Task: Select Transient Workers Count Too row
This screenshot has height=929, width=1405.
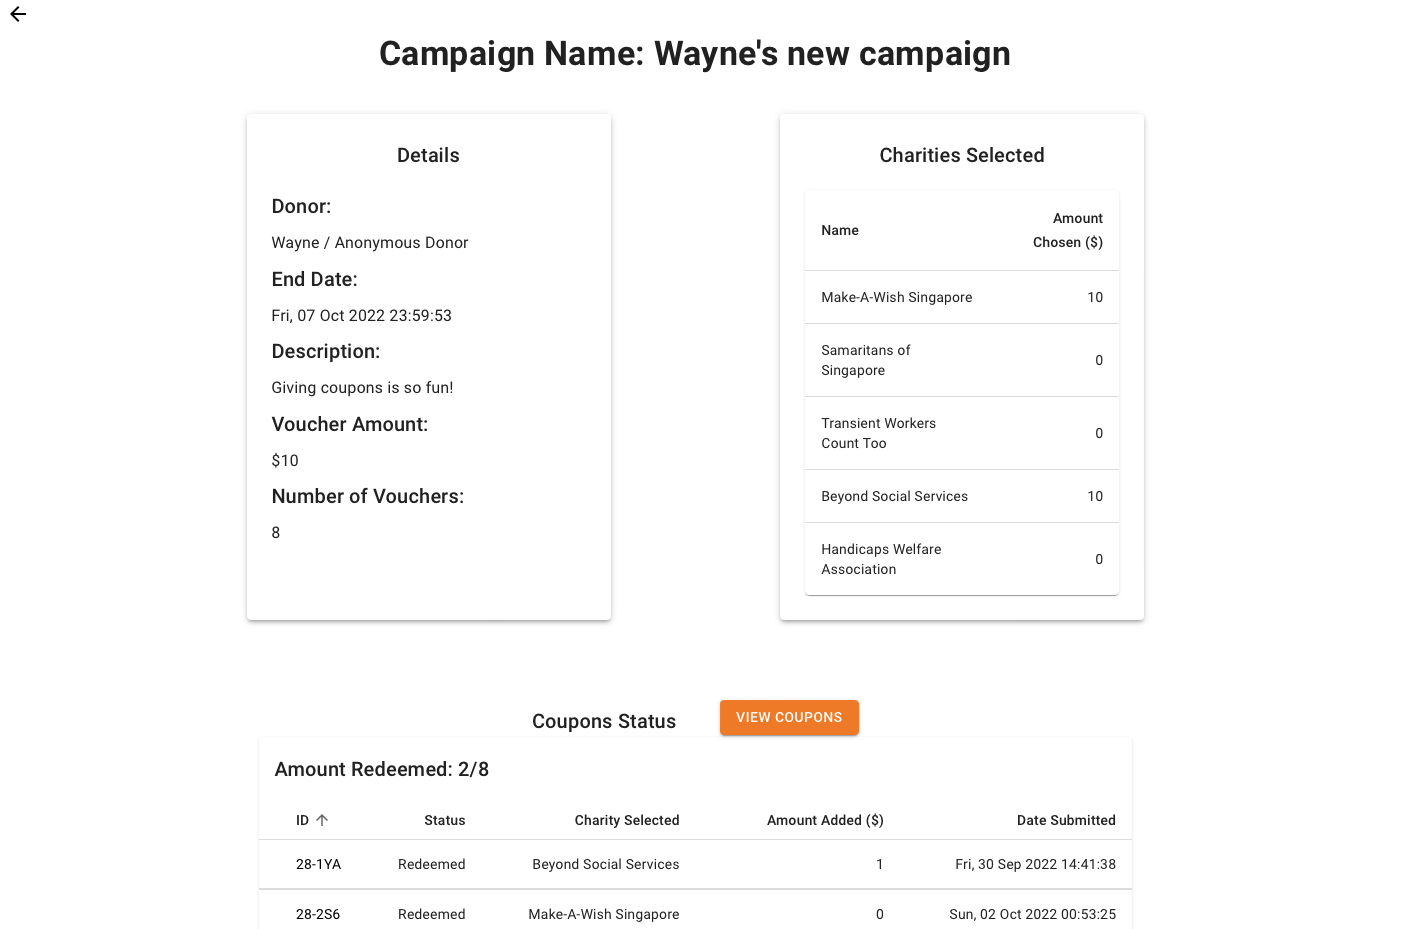Action: [962, 433]
